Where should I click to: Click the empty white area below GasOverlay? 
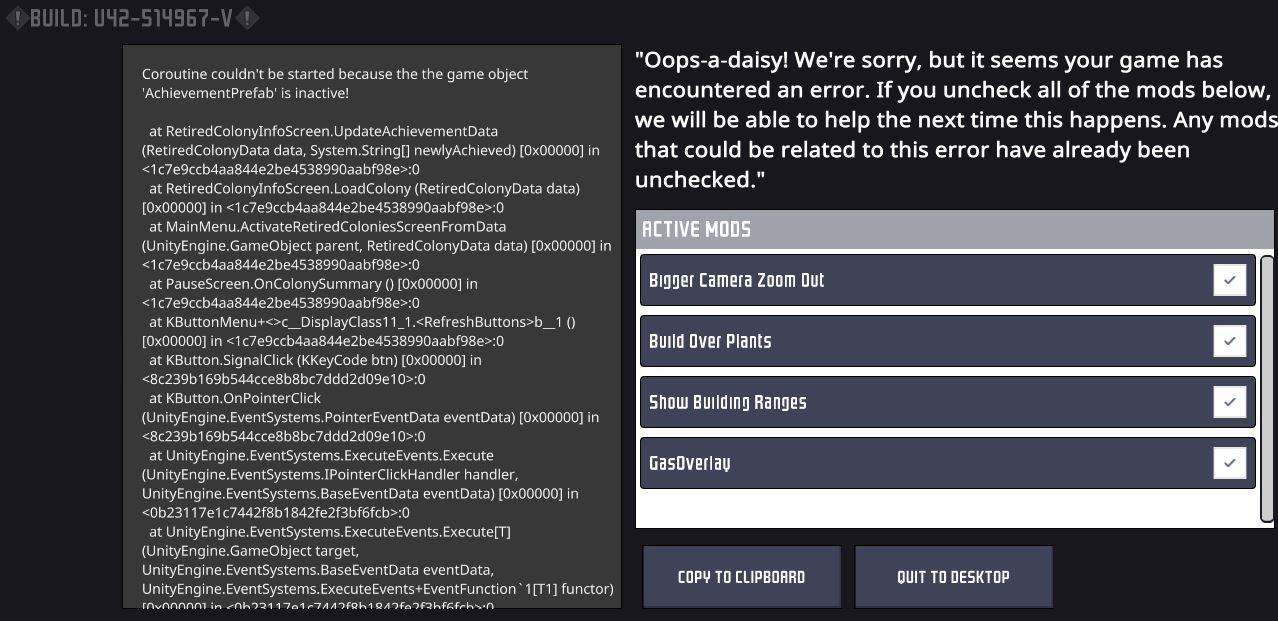947,508
